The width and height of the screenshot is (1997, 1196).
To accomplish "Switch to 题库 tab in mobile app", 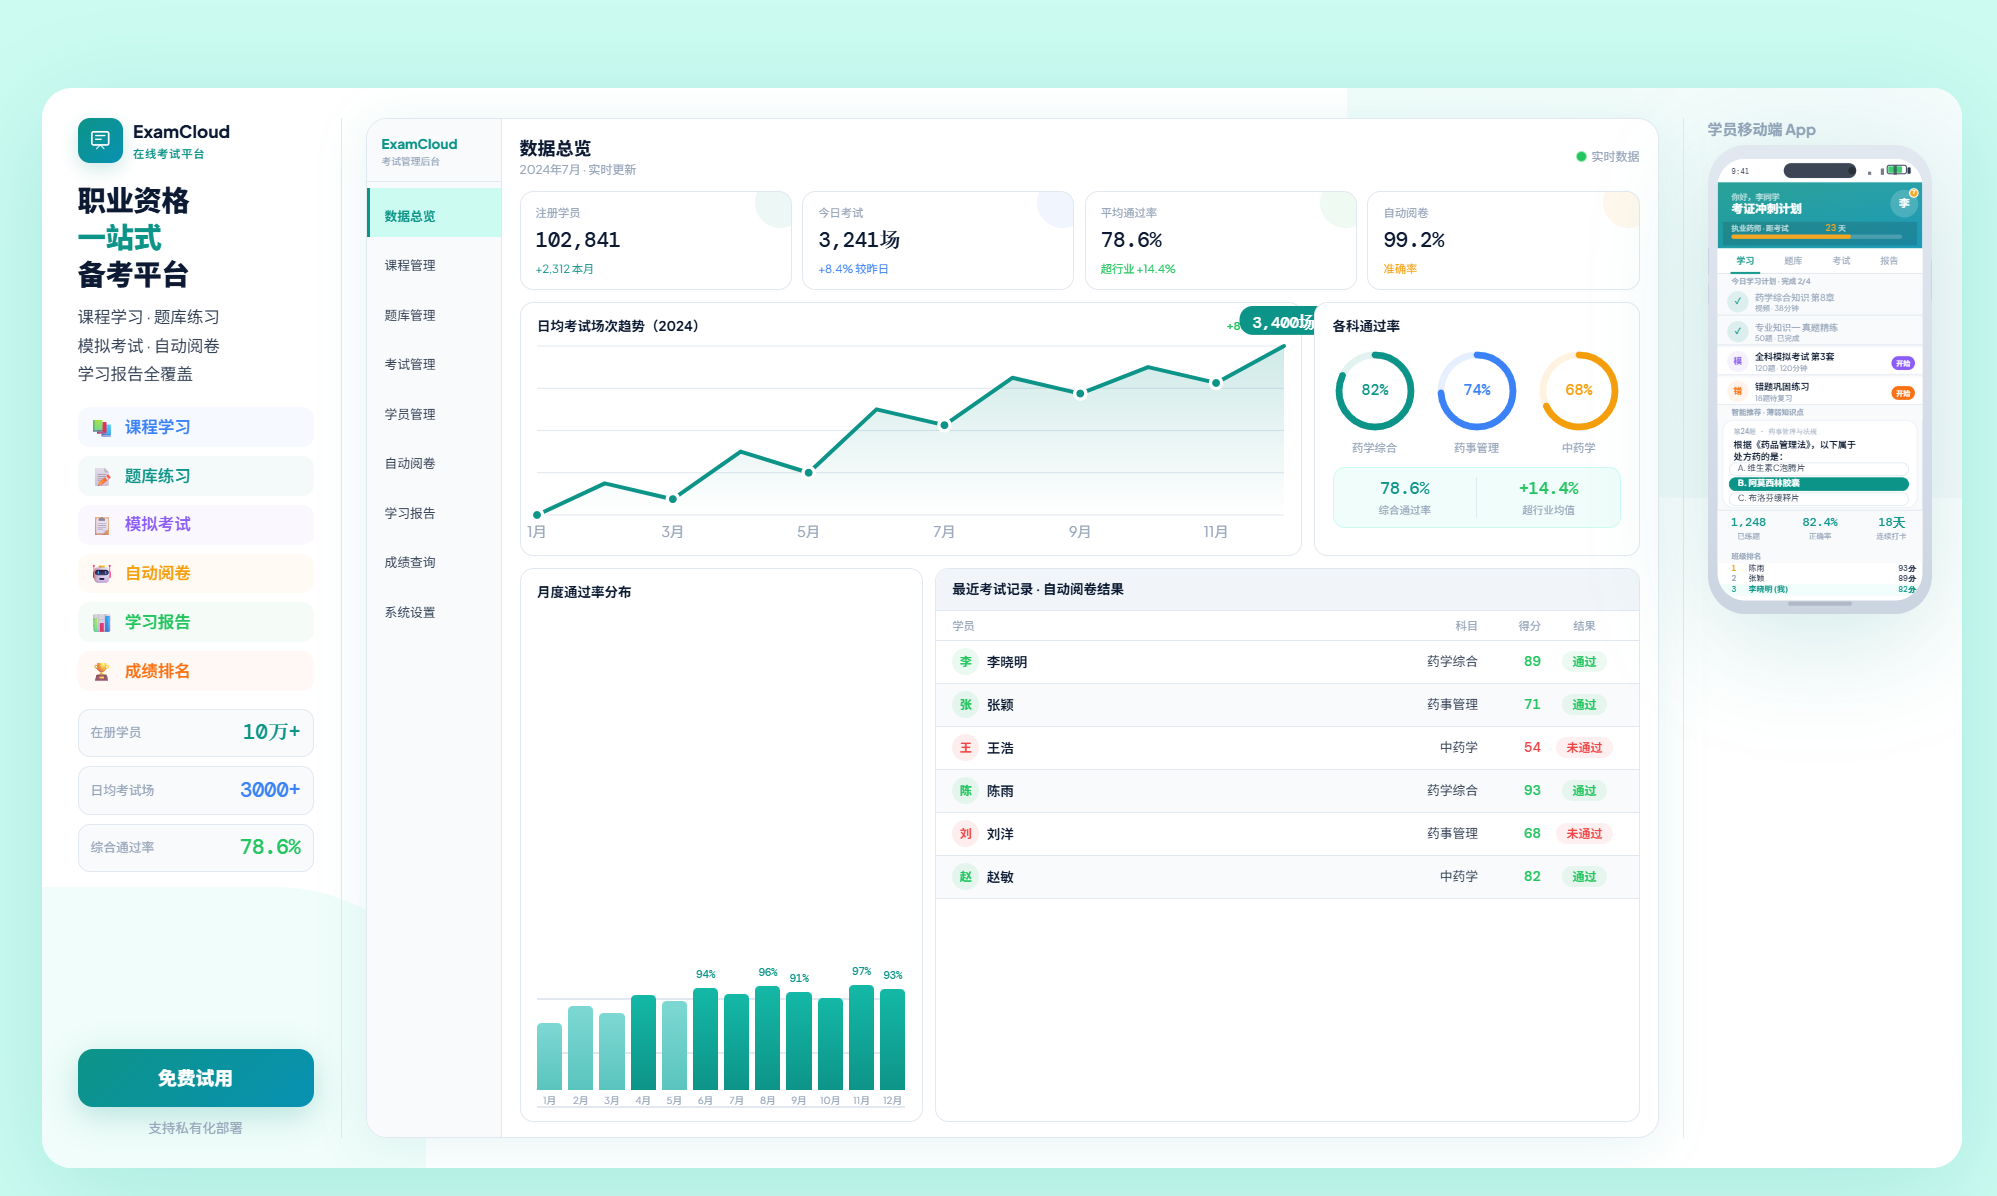I will (1793, 261).
